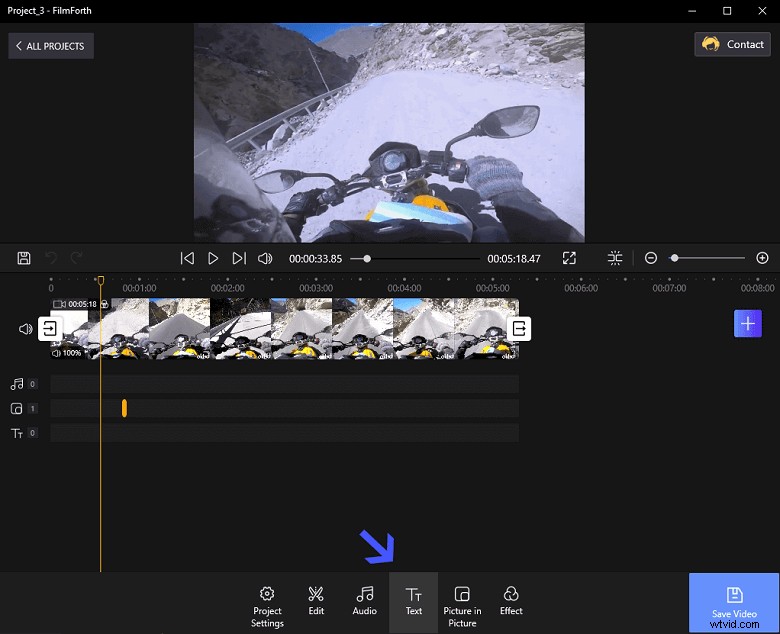Click the empty text track lane
This screenshot has height=634, width=780.
[285, 433]
